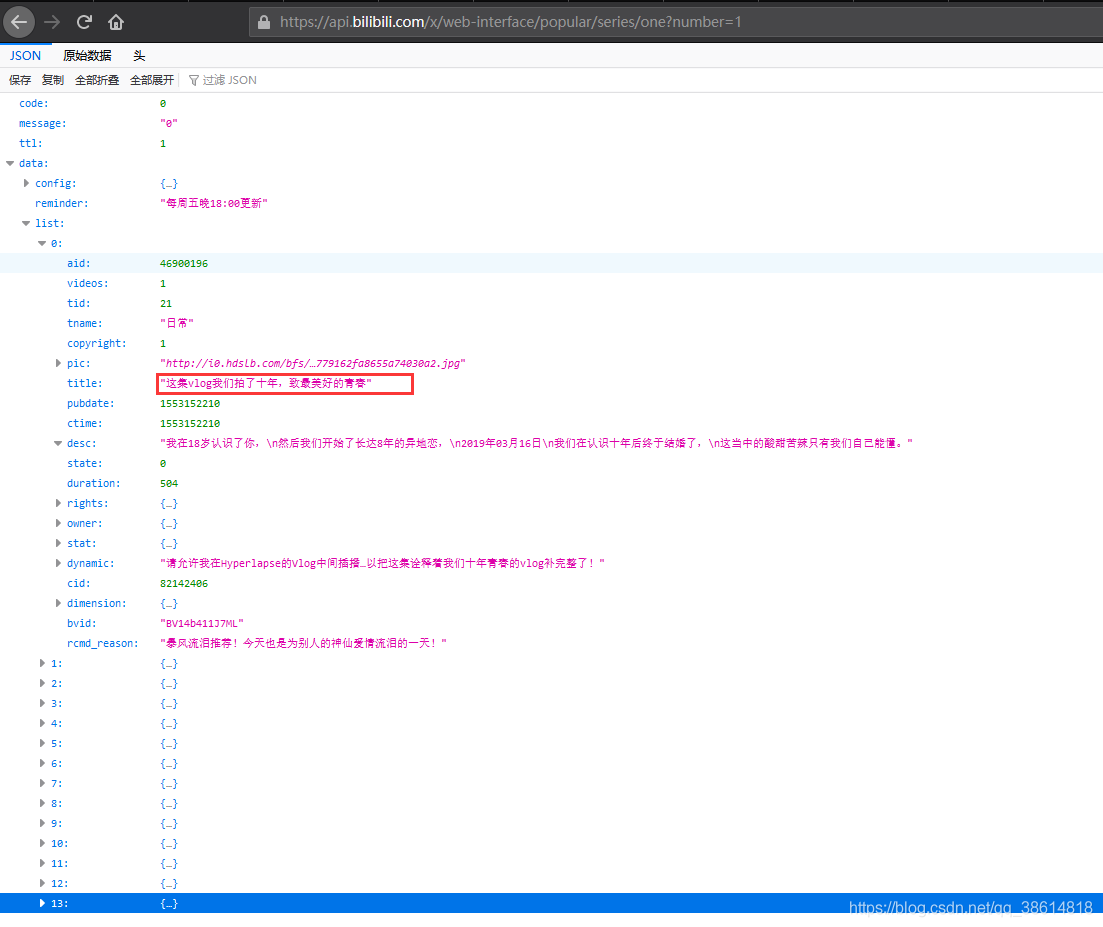
Task: Expand the config node
Action: click(27, 183)
